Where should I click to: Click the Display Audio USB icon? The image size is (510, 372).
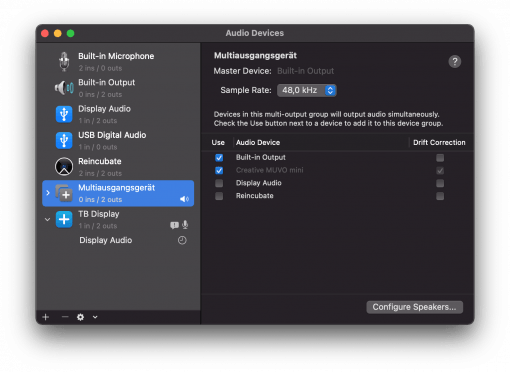[x=64, y=114]
